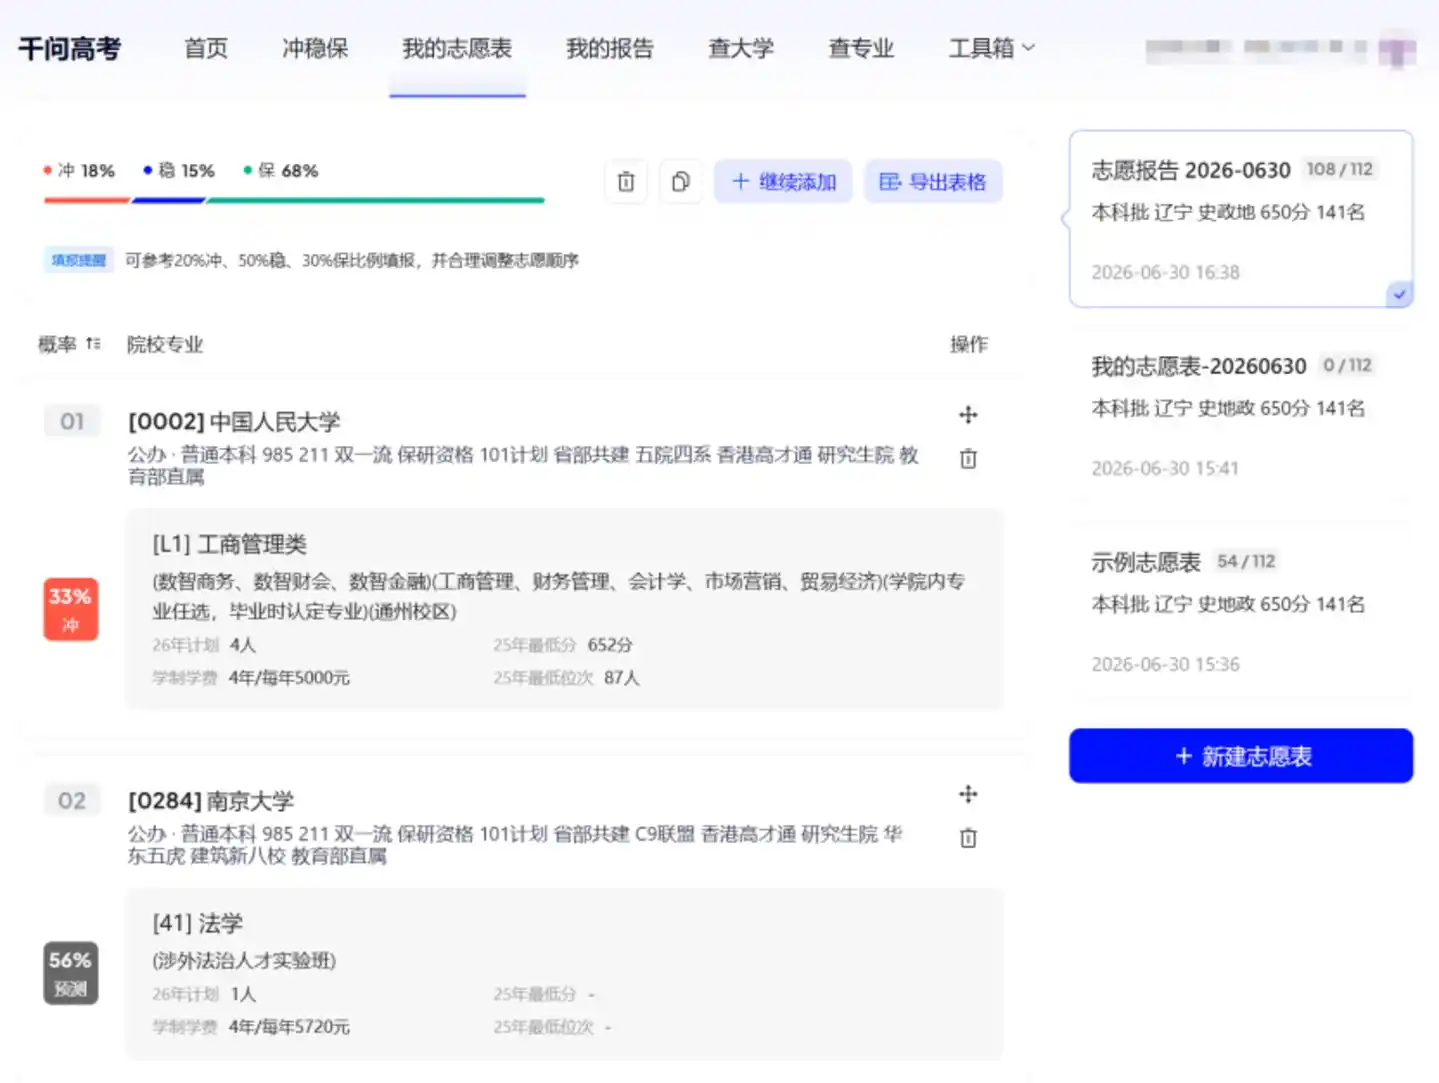Open the 我的报告 tab

click(x=609, y=48)
